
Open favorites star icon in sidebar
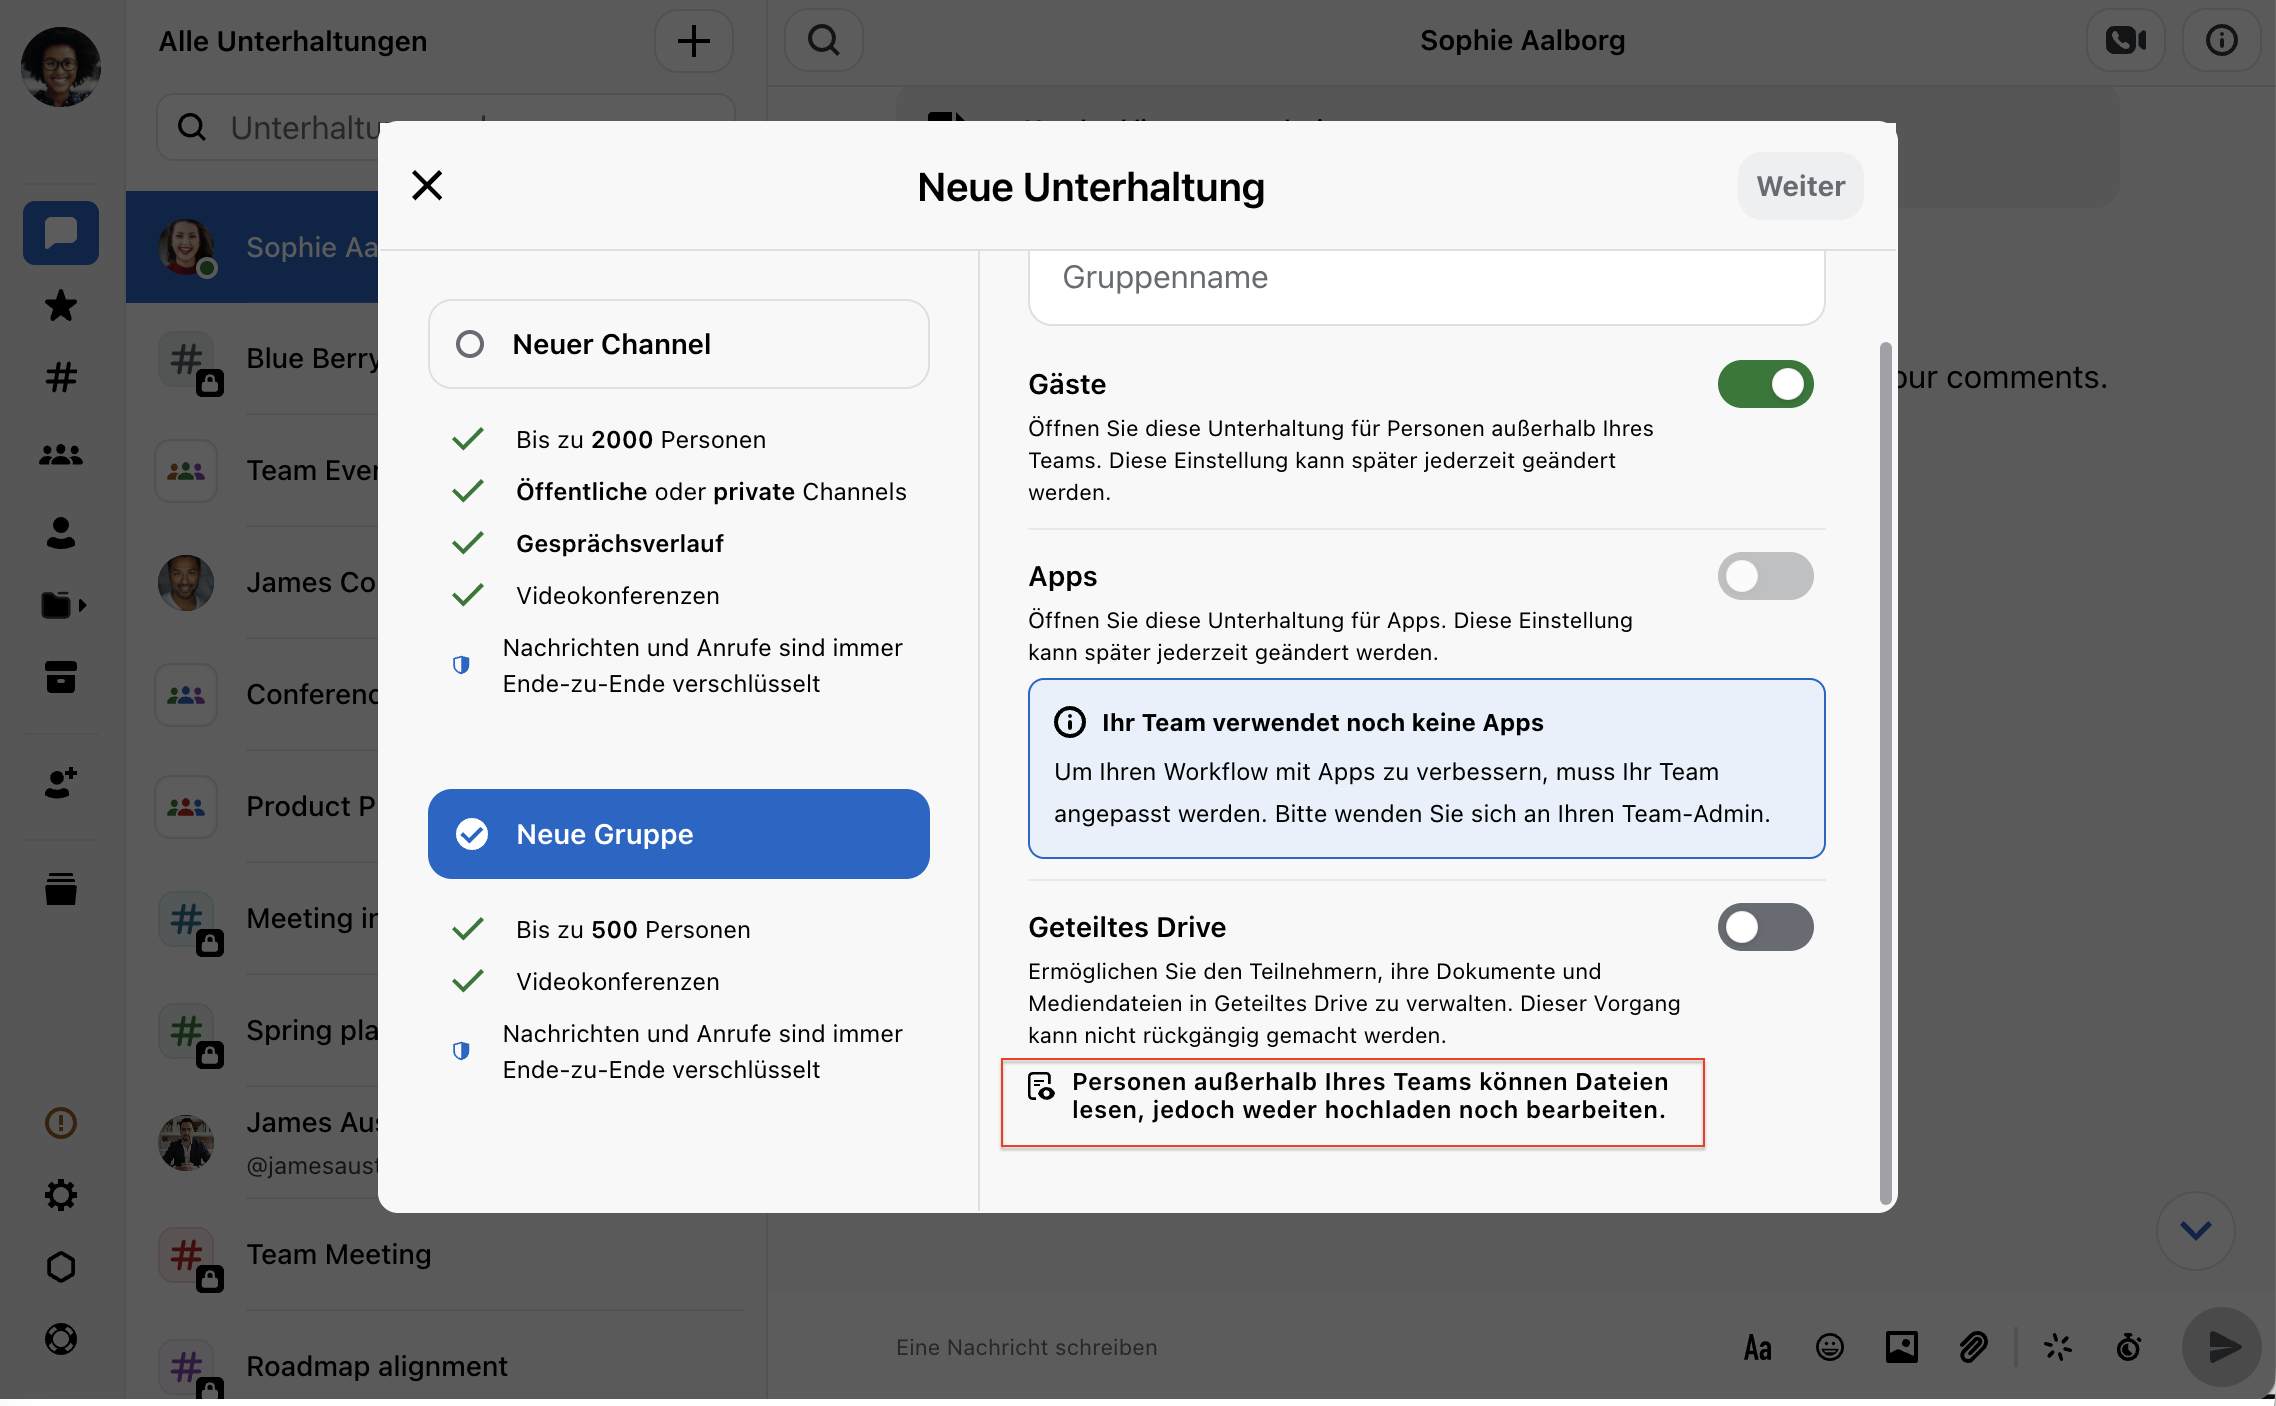pos(61,305)
